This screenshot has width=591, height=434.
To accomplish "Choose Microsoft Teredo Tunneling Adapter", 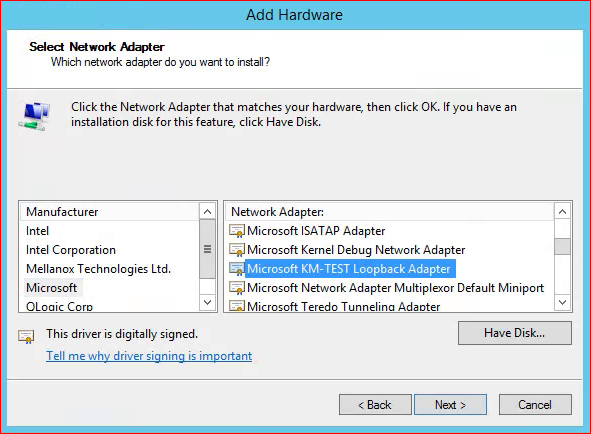I will pyautogui.click(x=343, y=306).
